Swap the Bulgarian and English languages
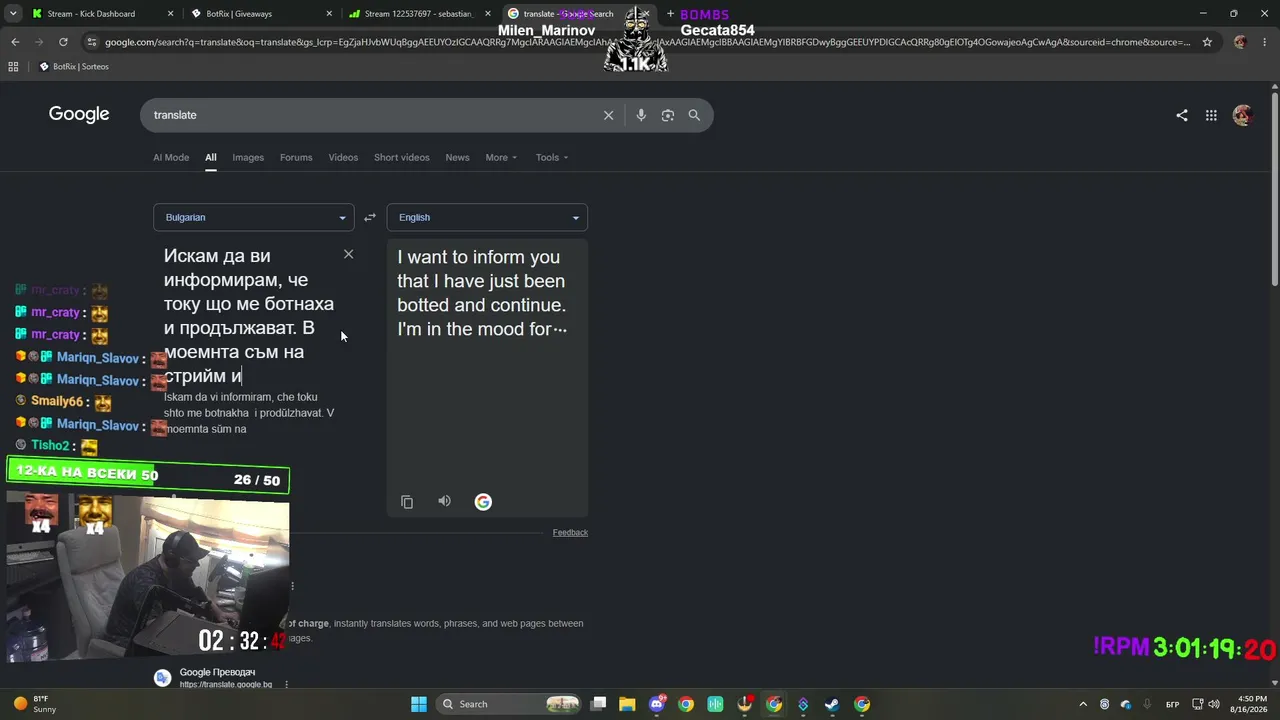 [x=370, y=217]
